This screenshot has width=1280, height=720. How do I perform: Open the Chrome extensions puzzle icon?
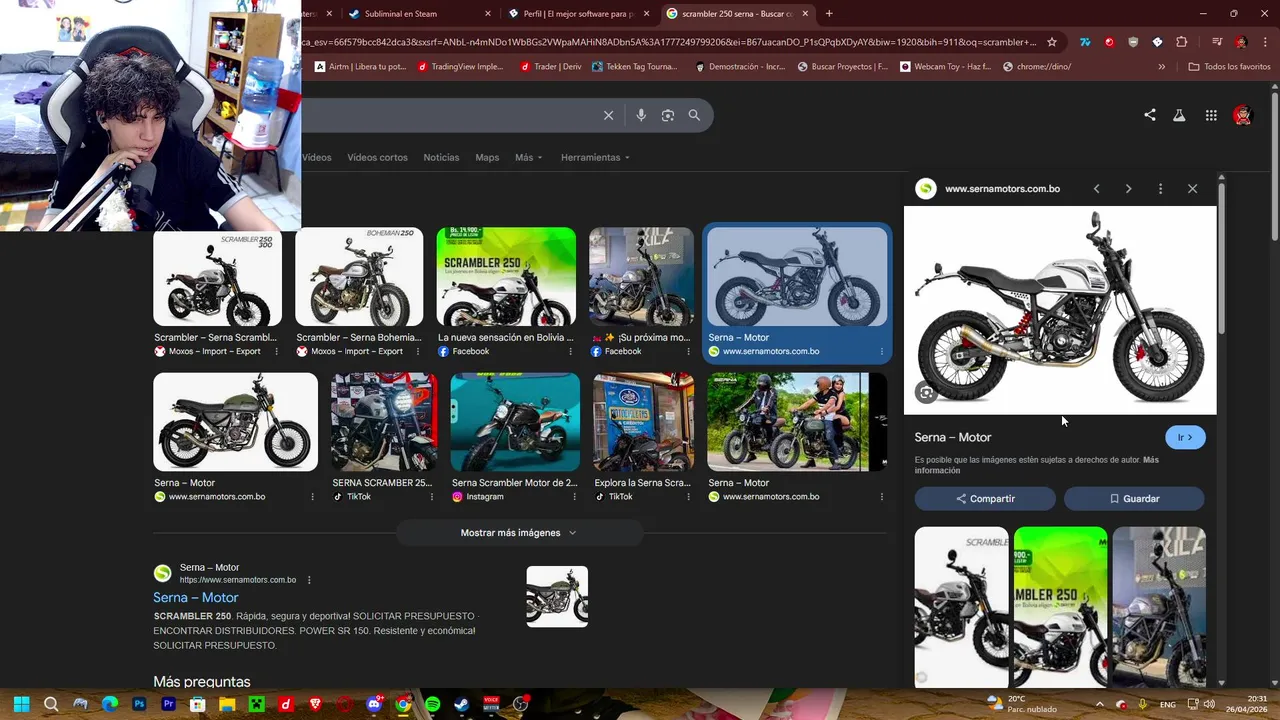point(1182,42)
